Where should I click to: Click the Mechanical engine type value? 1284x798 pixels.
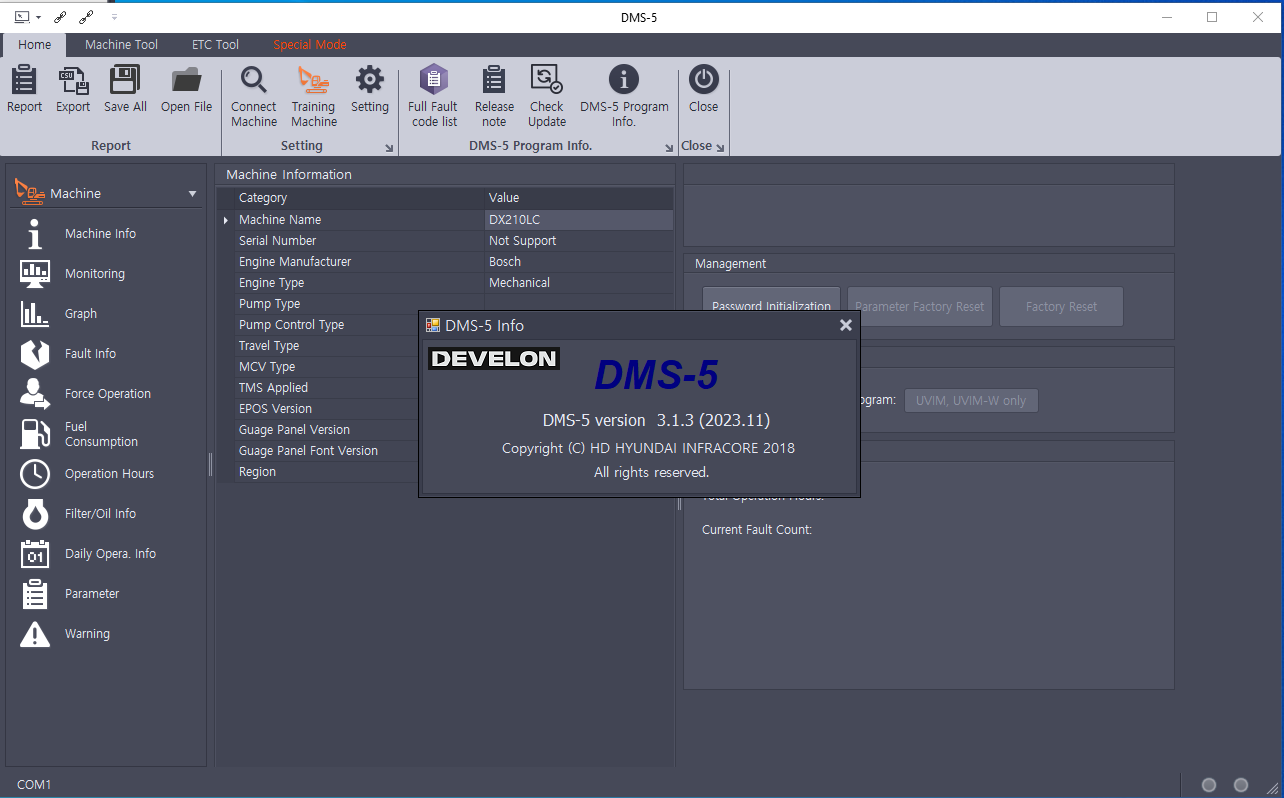(578, 283)
